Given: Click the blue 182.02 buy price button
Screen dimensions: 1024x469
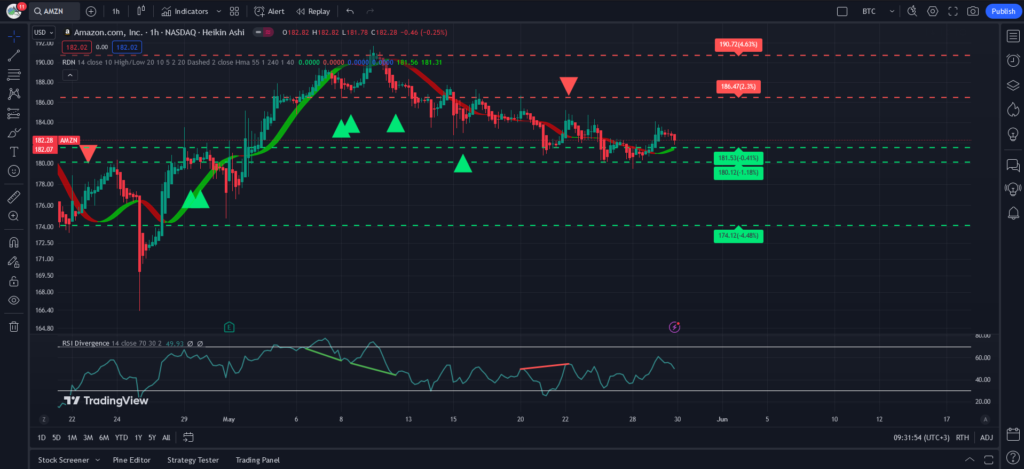Looking at the screenshot, I should pyautogui.click(x=126, y=47).
